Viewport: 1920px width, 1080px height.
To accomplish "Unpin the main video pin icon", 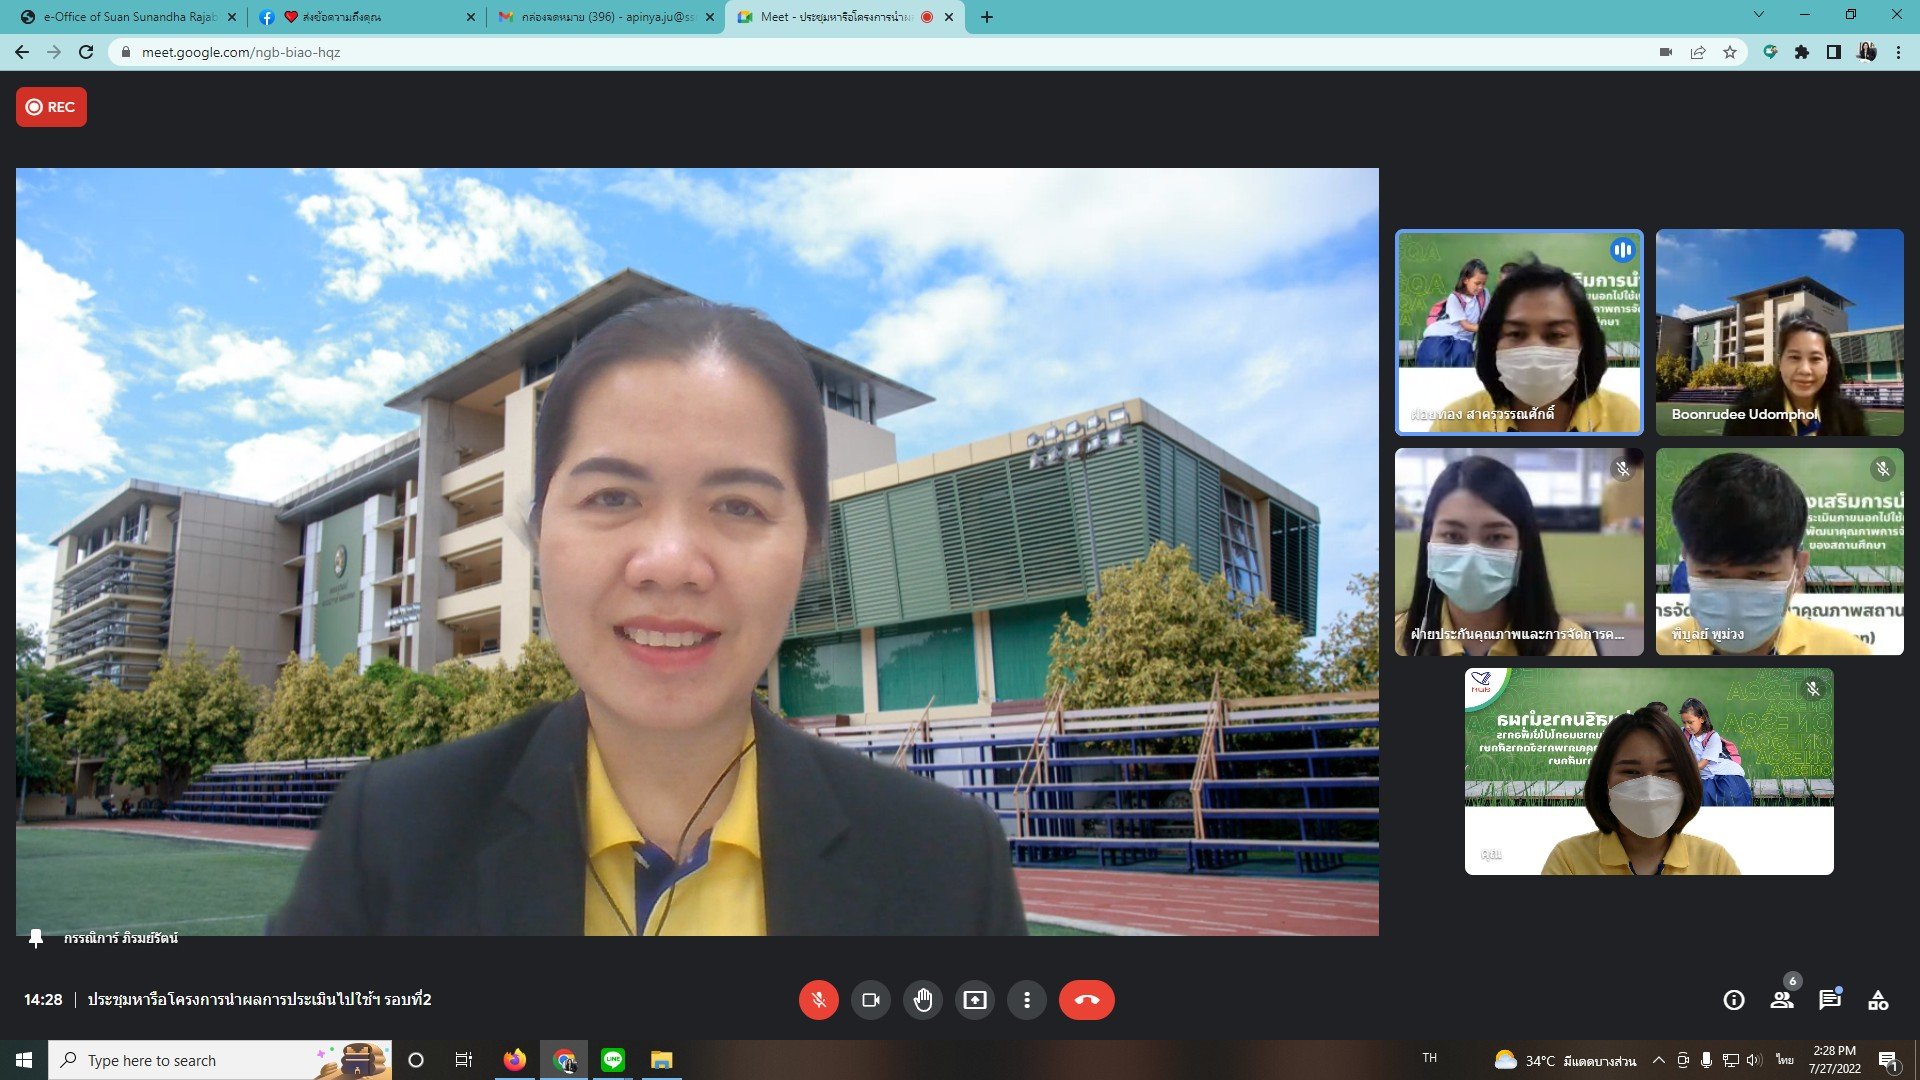I will point(36,938).
